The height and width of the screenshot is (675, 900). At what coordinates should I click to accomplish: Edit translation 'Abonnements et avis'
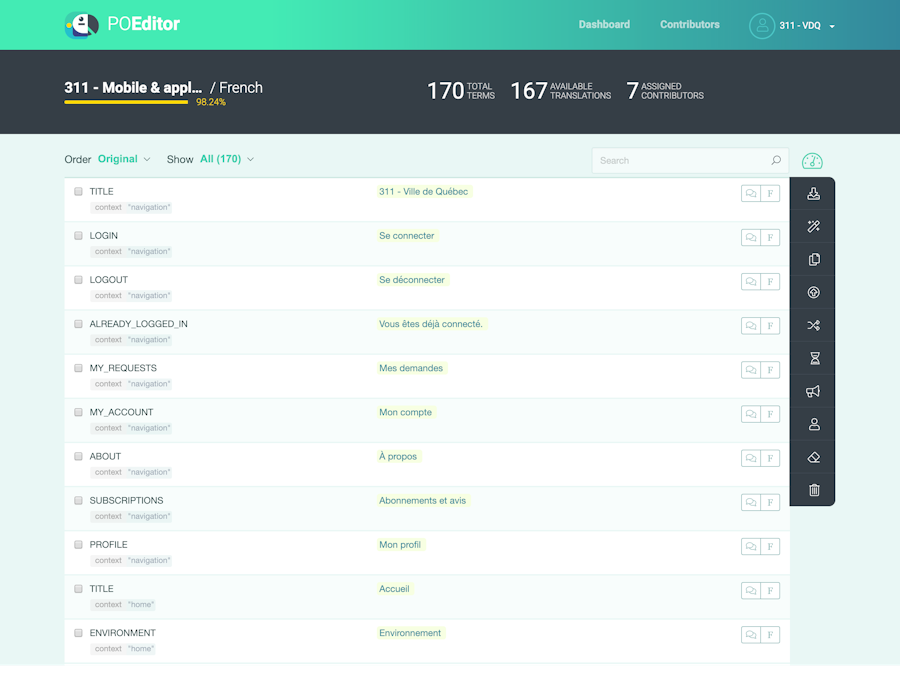tap(423, 501)
